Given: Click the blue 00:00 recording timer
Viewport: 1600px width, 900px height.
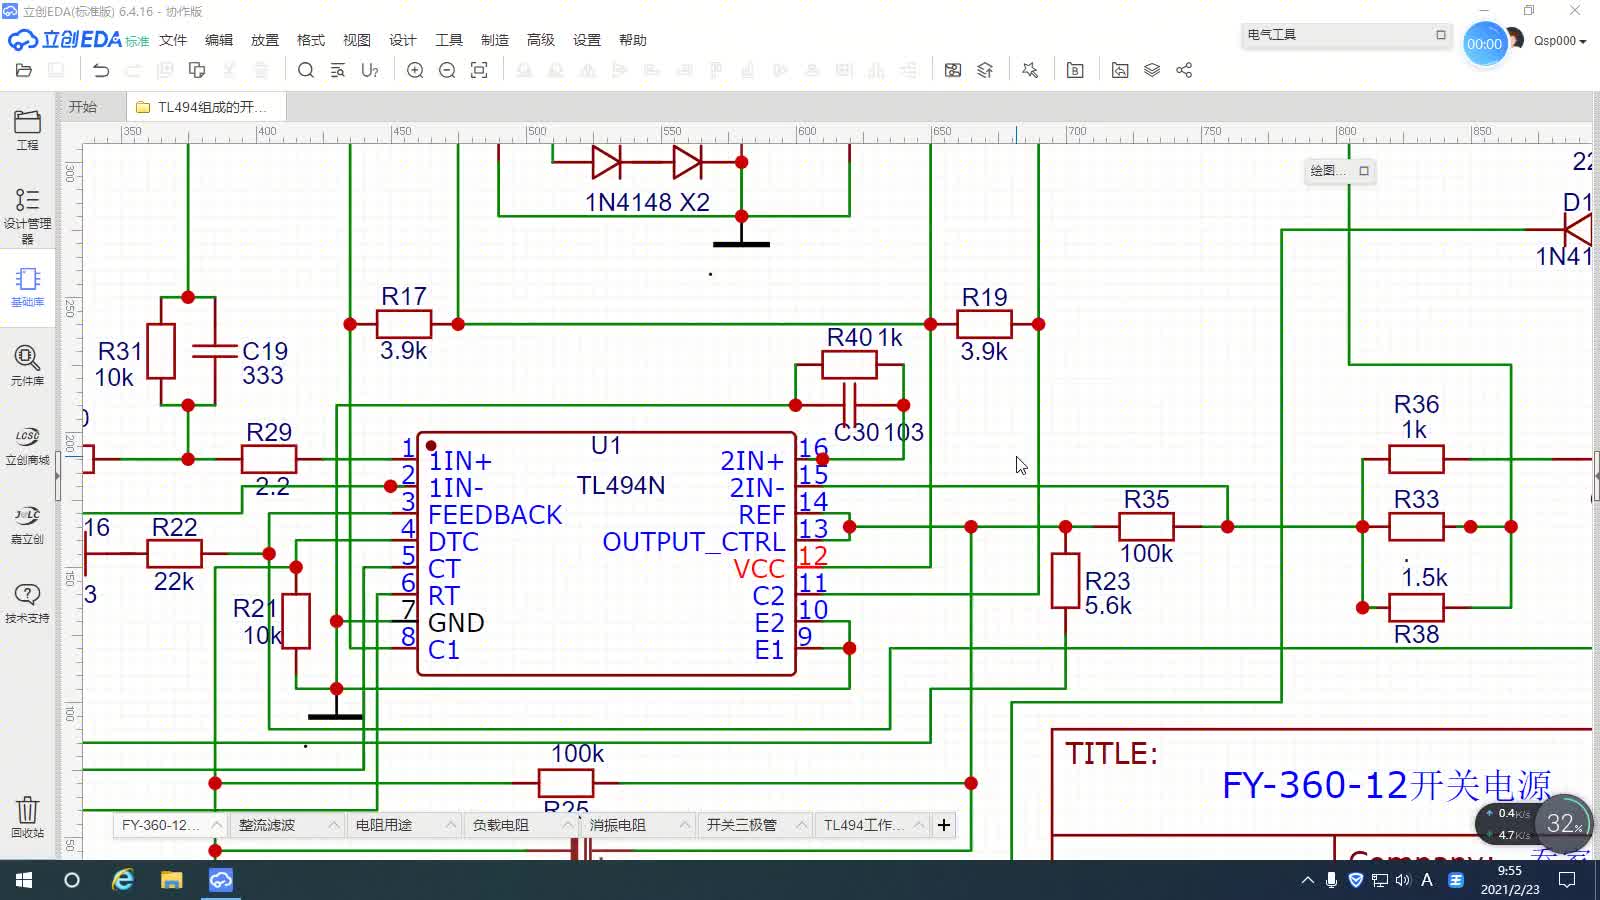Looking at the screenshot, I should pyautogui.click(x=1484, y=44).
